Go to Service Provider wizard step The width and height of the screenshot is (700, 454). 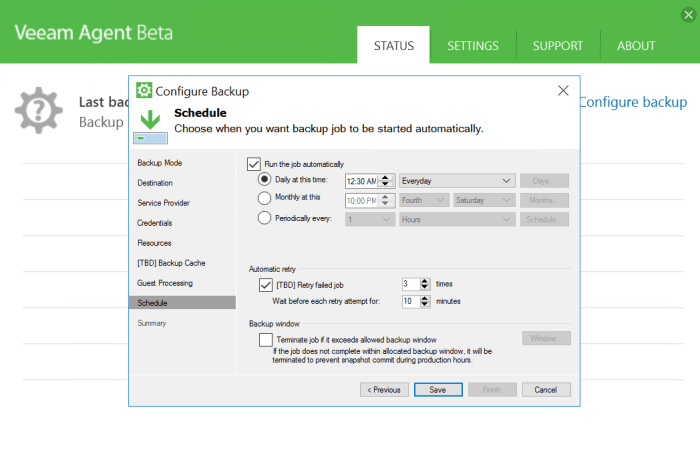163,203
